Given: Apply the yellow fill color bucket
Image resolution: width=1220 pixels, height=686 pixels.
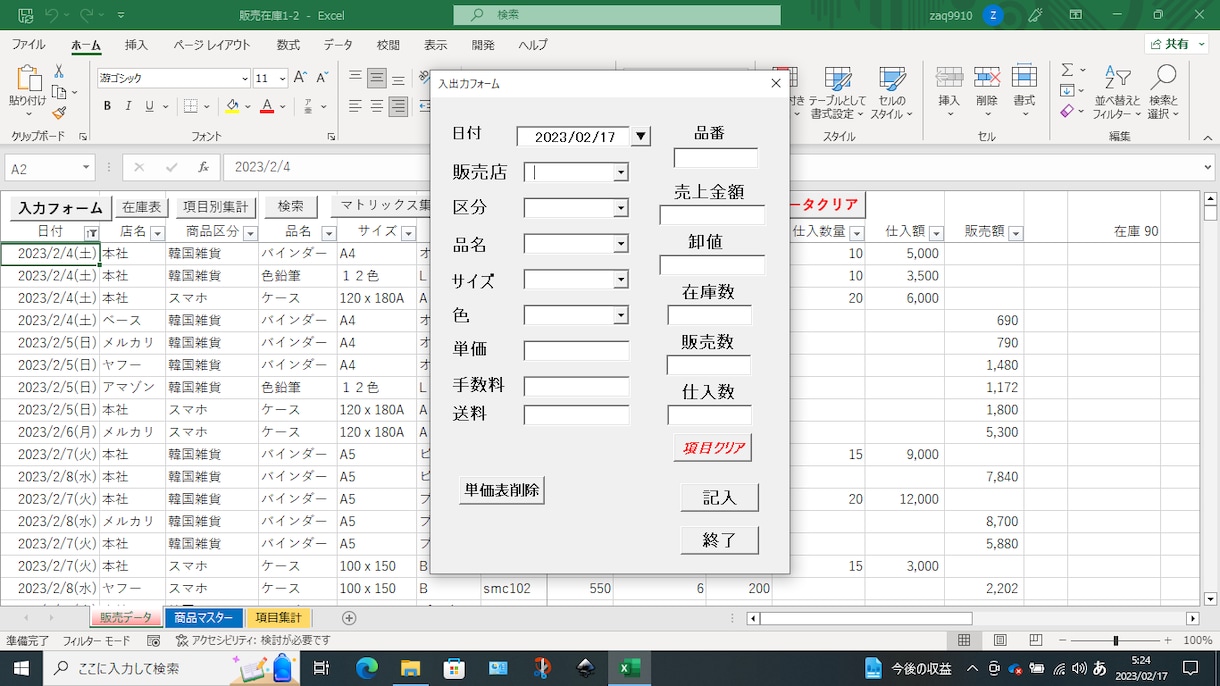Looking at the screenshot, I should [x=232, y=106].
